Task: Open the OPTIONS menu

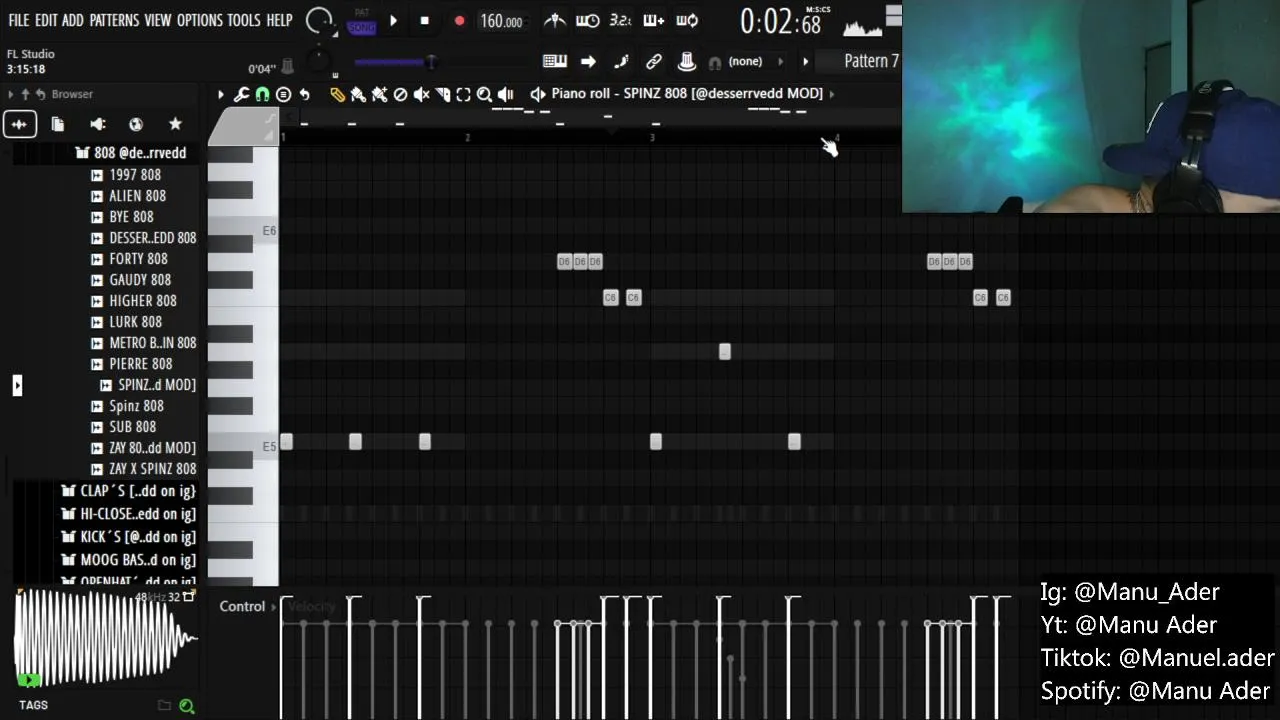Action: pos(200,20)
